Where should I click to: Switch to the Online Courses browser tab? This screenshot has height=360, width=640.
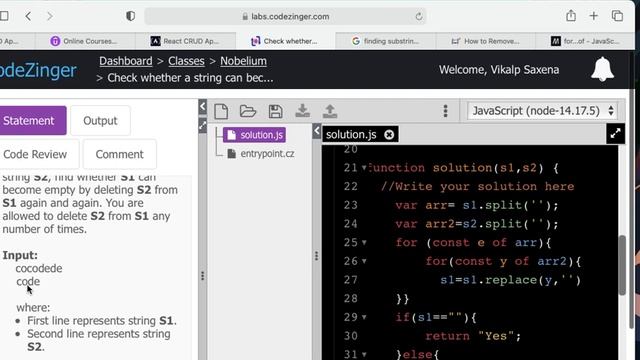pyautogui.click(x=85, y=41)
